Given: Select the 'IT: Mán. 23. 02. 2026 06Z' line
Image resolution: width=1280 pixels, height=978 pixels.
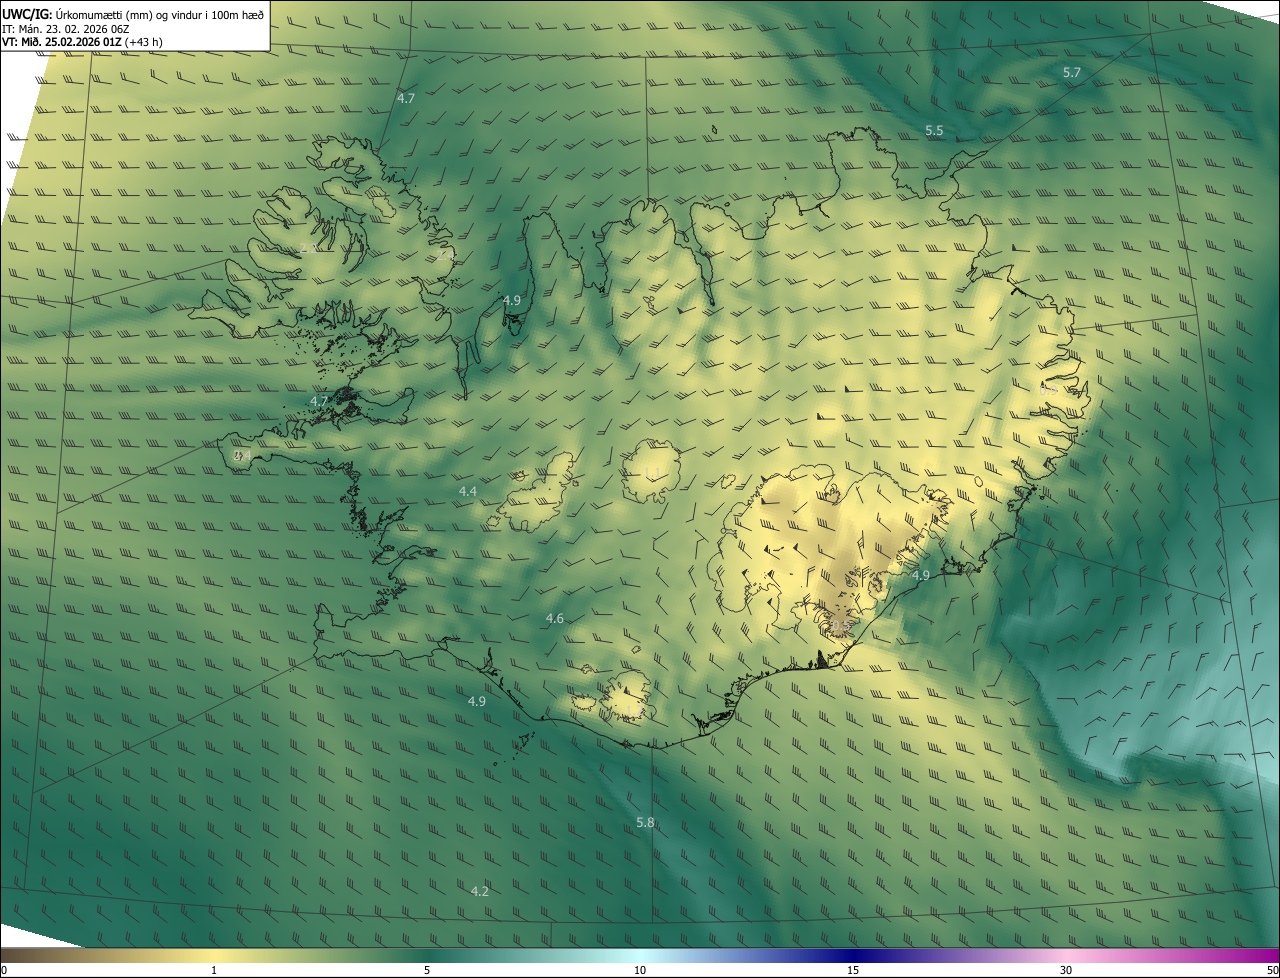Looking at the screenshot, I should pyautogui.click(x=66, y=28).
